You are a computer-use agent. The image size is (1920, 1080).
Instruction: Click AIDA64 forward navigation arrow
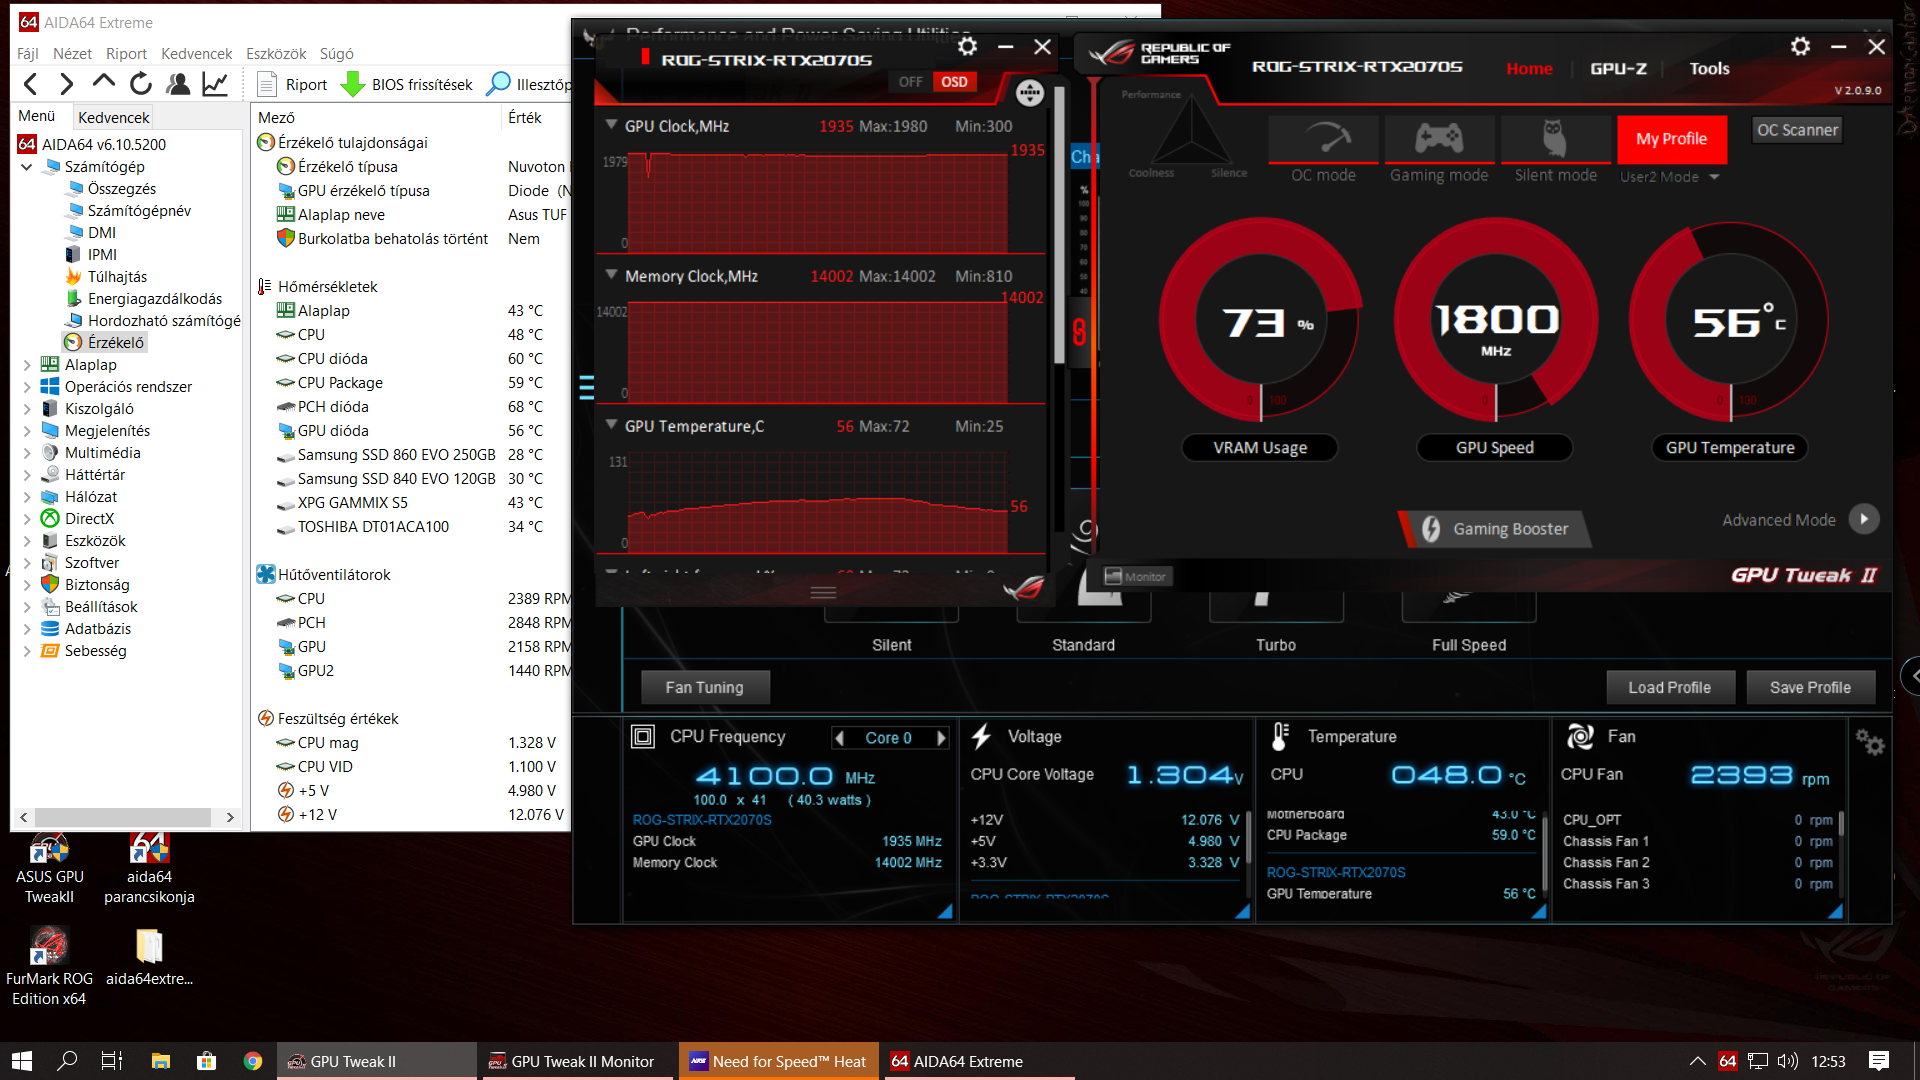click(66, 84)
